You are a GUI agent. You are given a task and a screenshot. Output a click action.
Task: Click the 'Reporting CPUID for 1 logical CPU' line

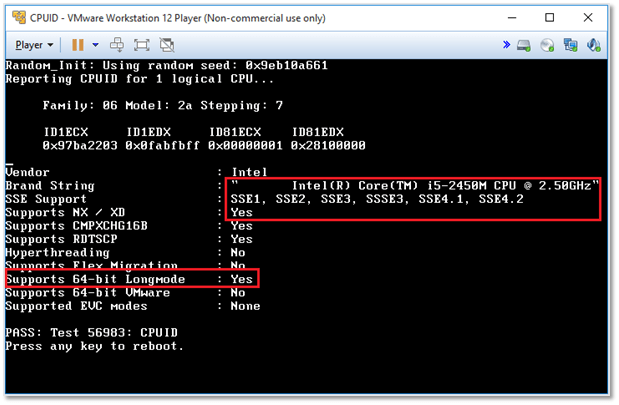(139, 79)
